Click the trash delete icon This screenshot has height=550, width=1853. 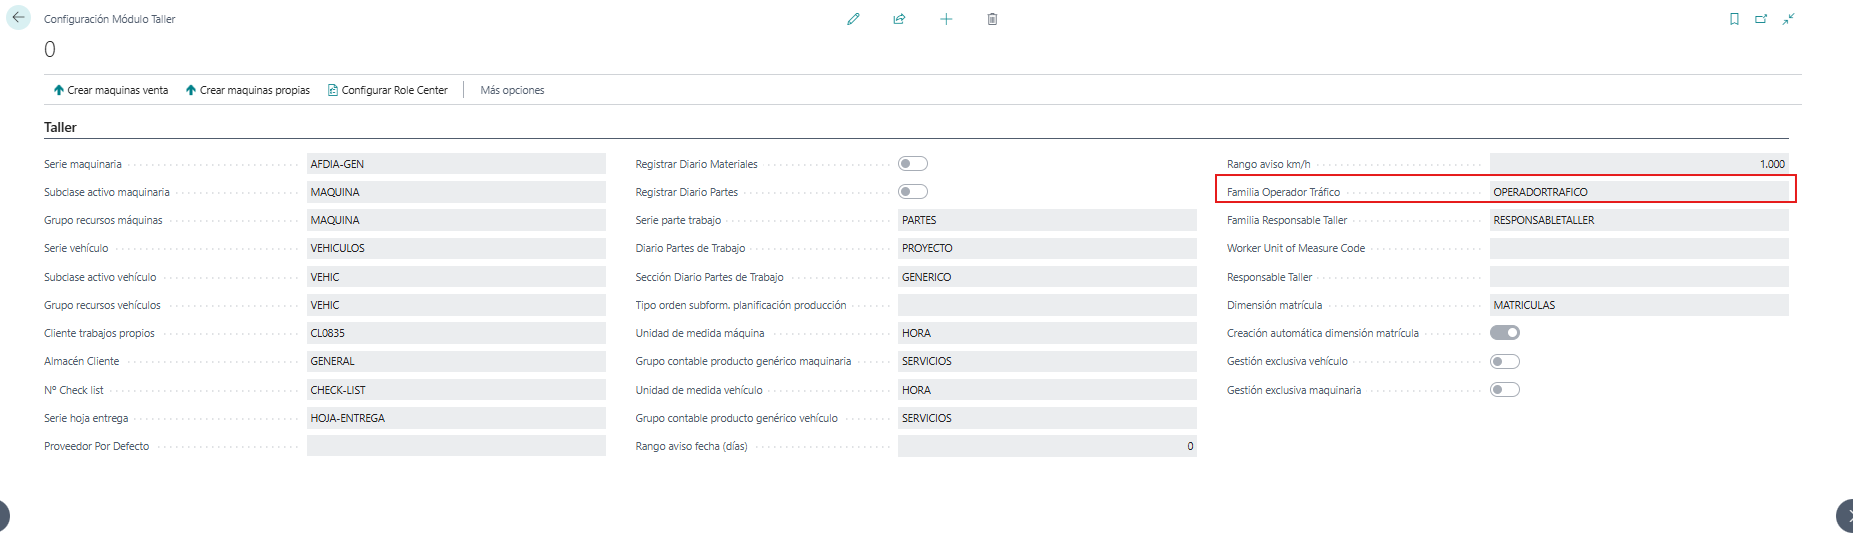point(992,19)
